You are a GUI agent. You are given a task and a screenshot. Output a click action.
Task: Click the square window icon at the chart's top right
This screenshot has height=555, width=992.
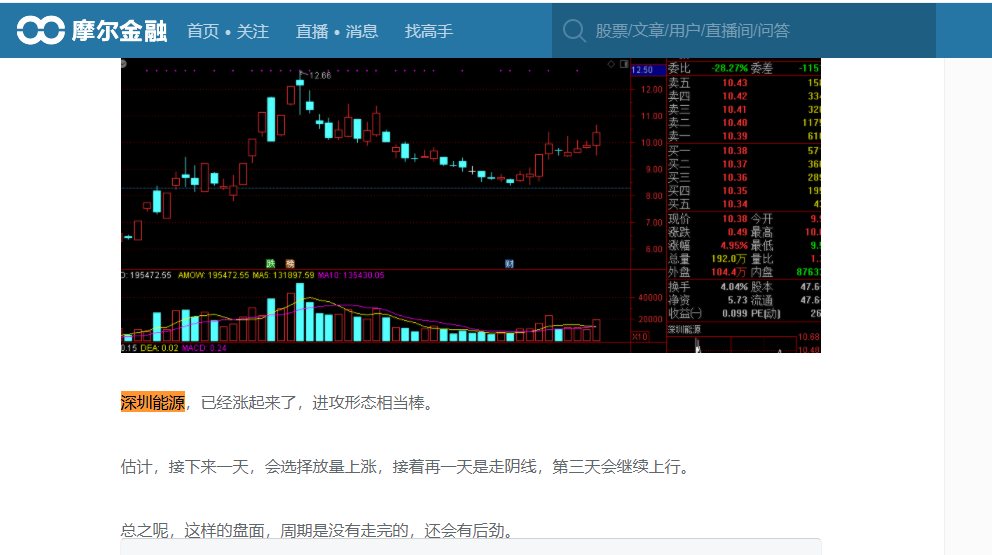tap(624, 64)
